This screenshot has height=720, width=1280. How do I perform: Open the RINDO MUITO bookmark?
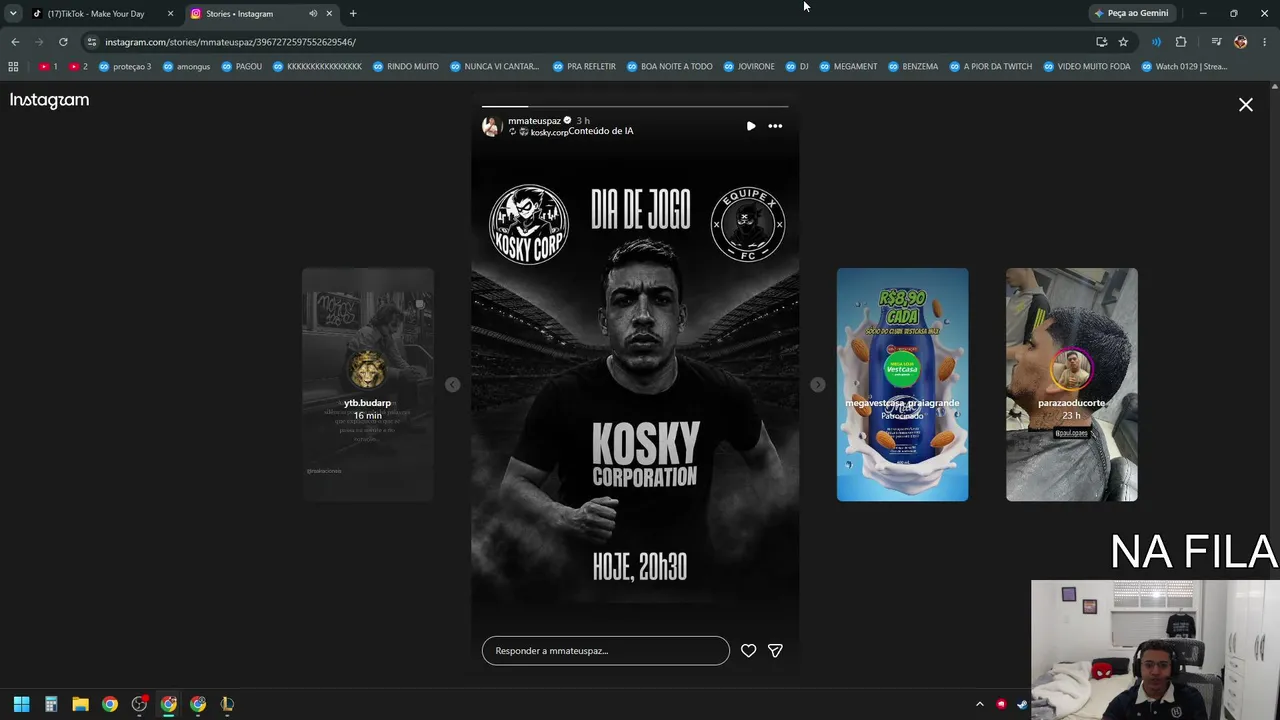(406, 67)
